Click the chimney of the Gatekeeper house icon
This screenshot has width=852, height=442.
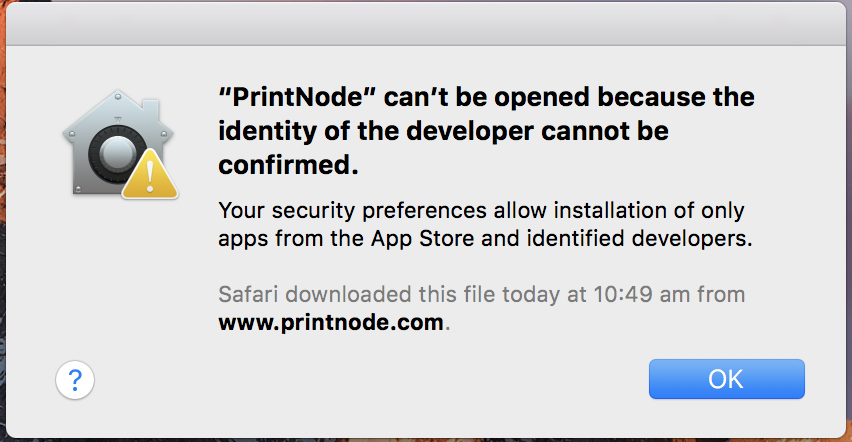tap(151, 109)
